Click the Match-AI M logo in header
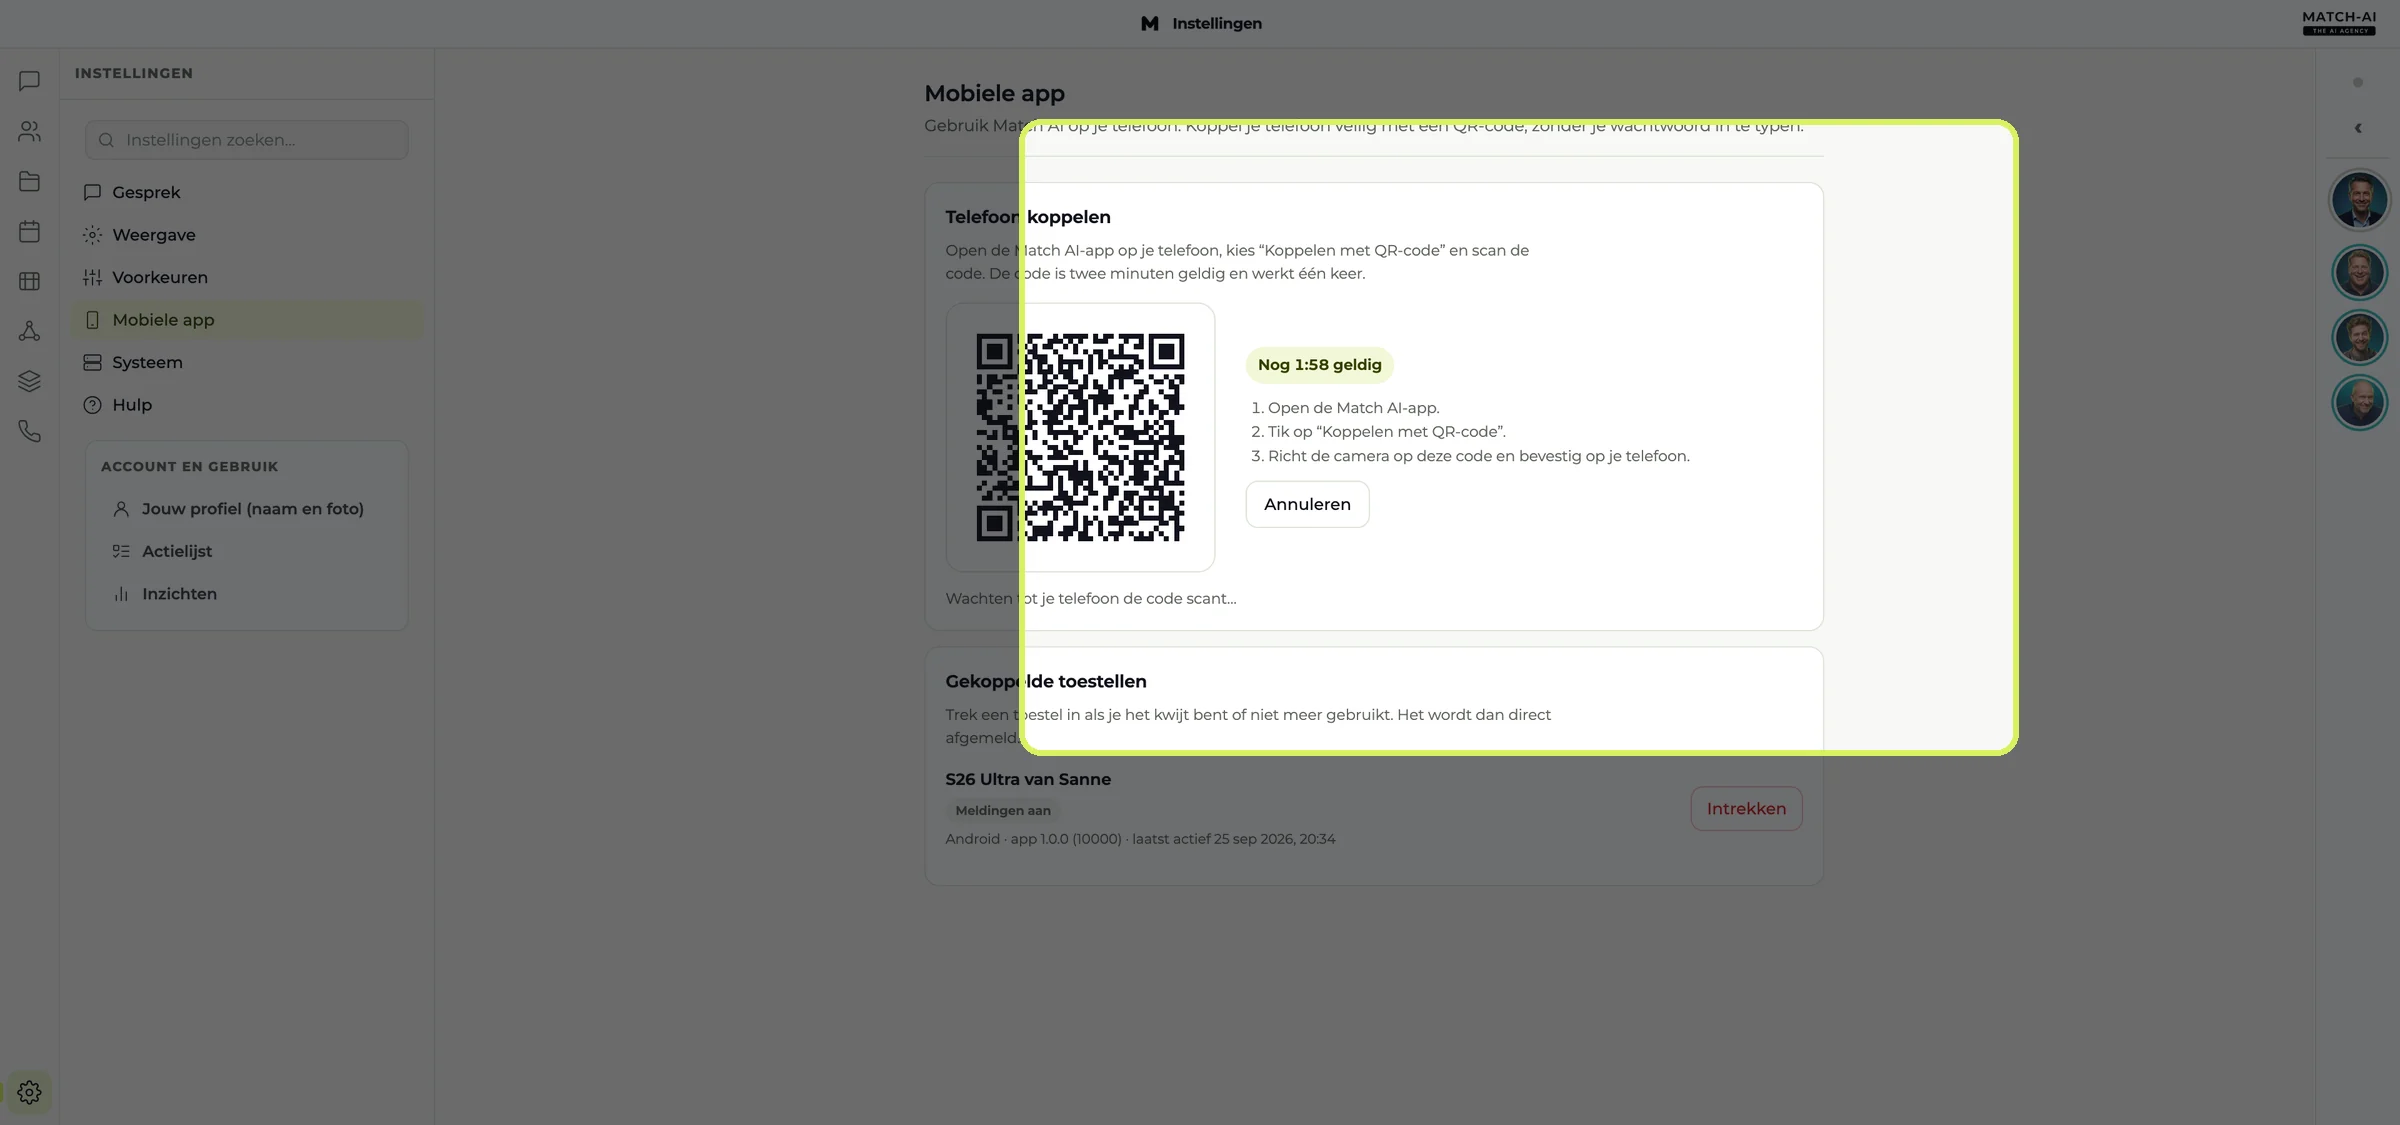The width and height of the screenshot is (2400, 1125). (x=1150, y=23)
